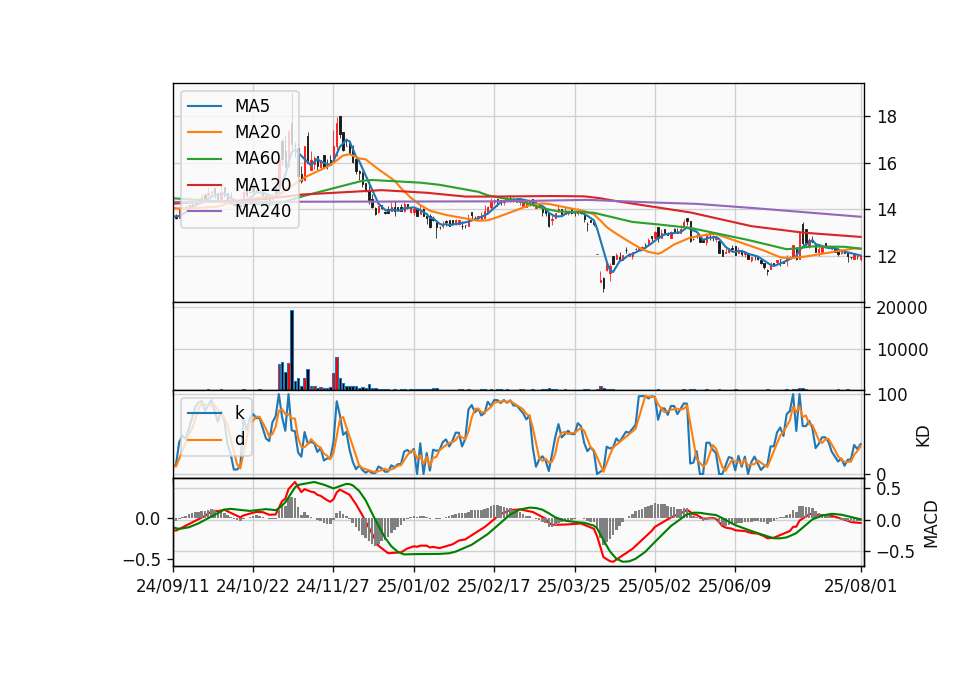Click the MA120 legend label
The width and height of the screenshot is (960, 690).
[x=263, y=184]
